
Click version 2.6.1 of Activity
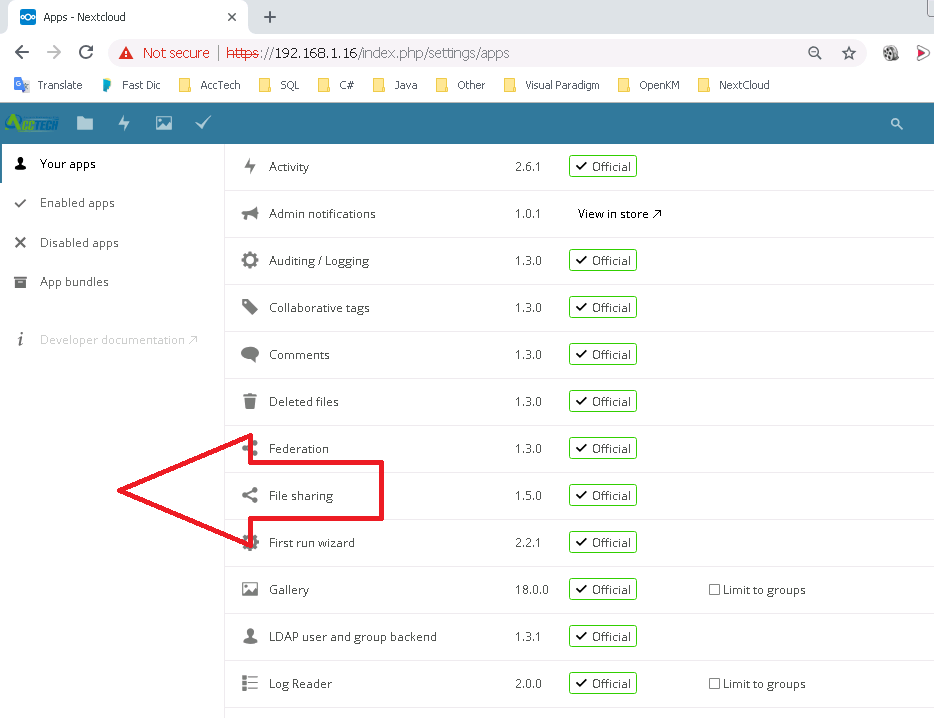(528, 167)
